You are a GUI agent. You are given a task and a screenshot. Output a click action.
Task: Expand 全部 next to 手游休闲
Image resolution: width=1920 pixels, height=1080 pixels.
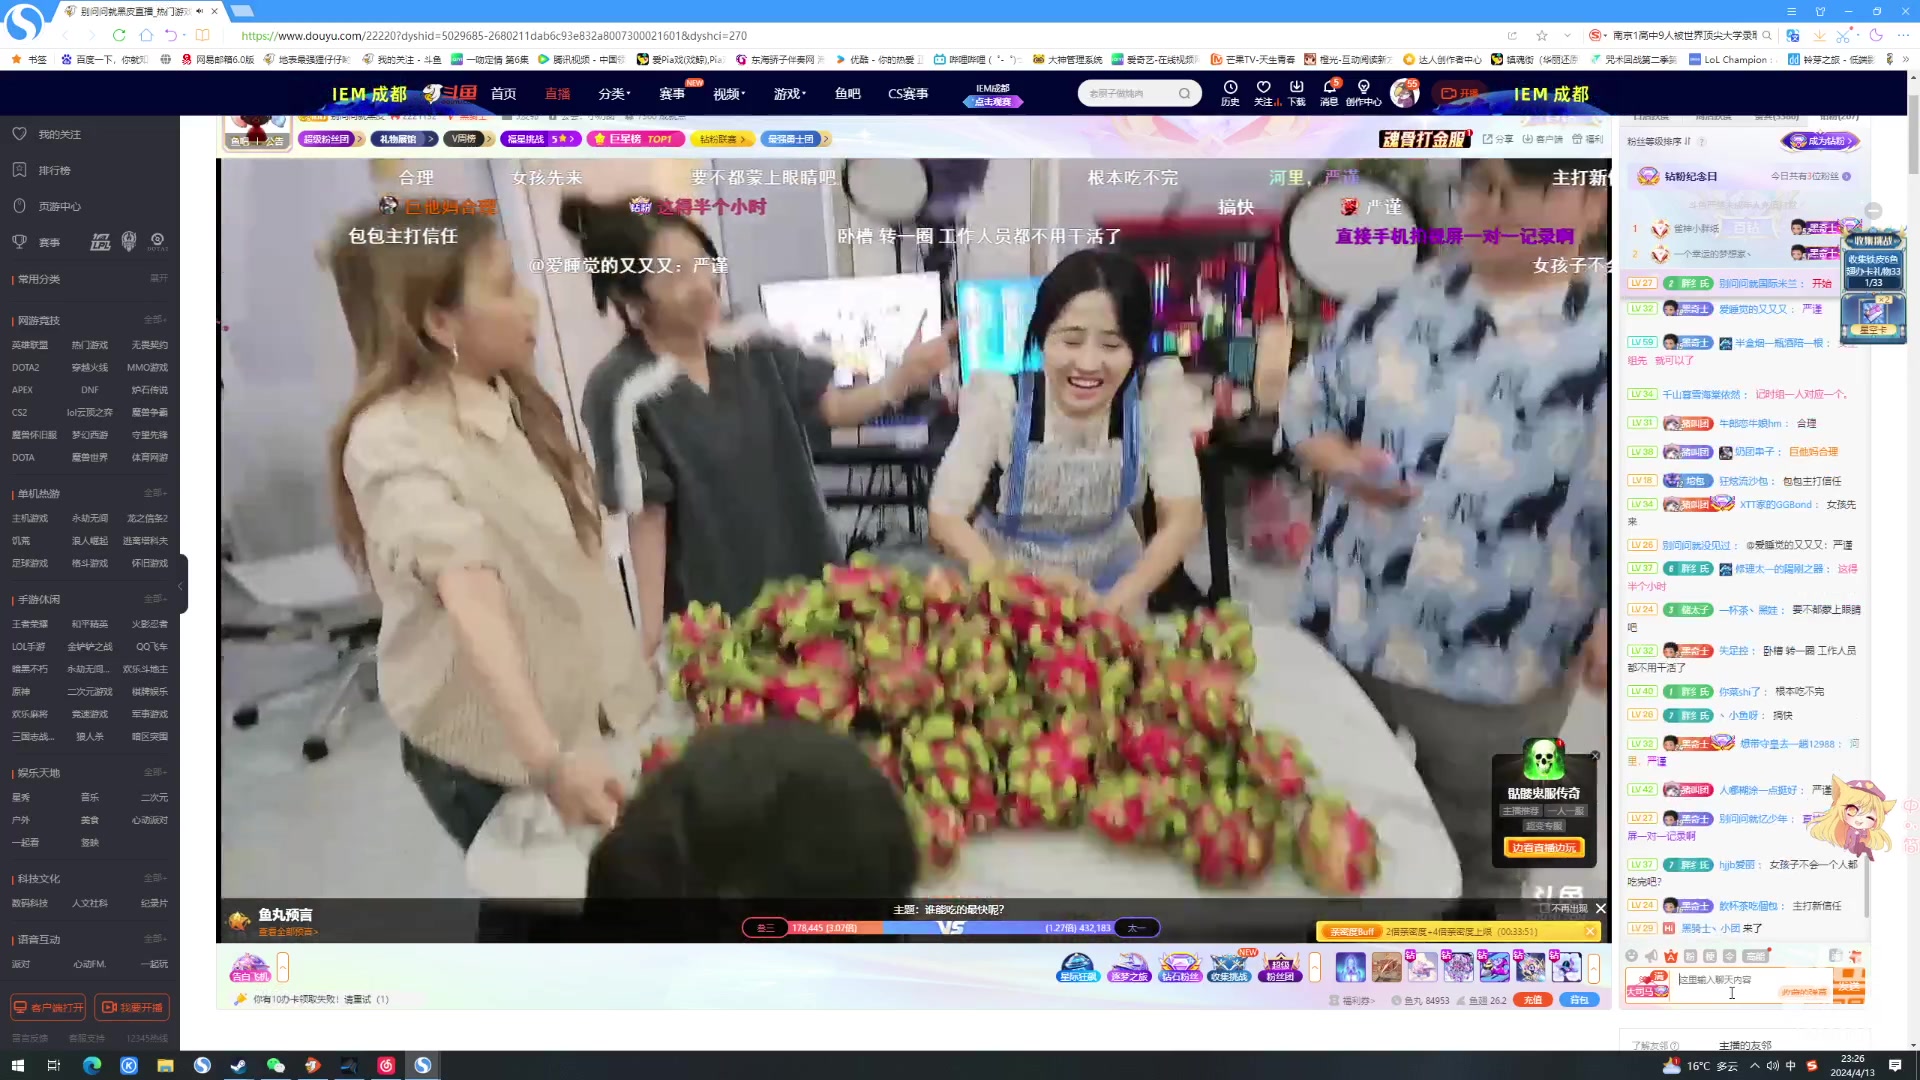coord(155,599)
